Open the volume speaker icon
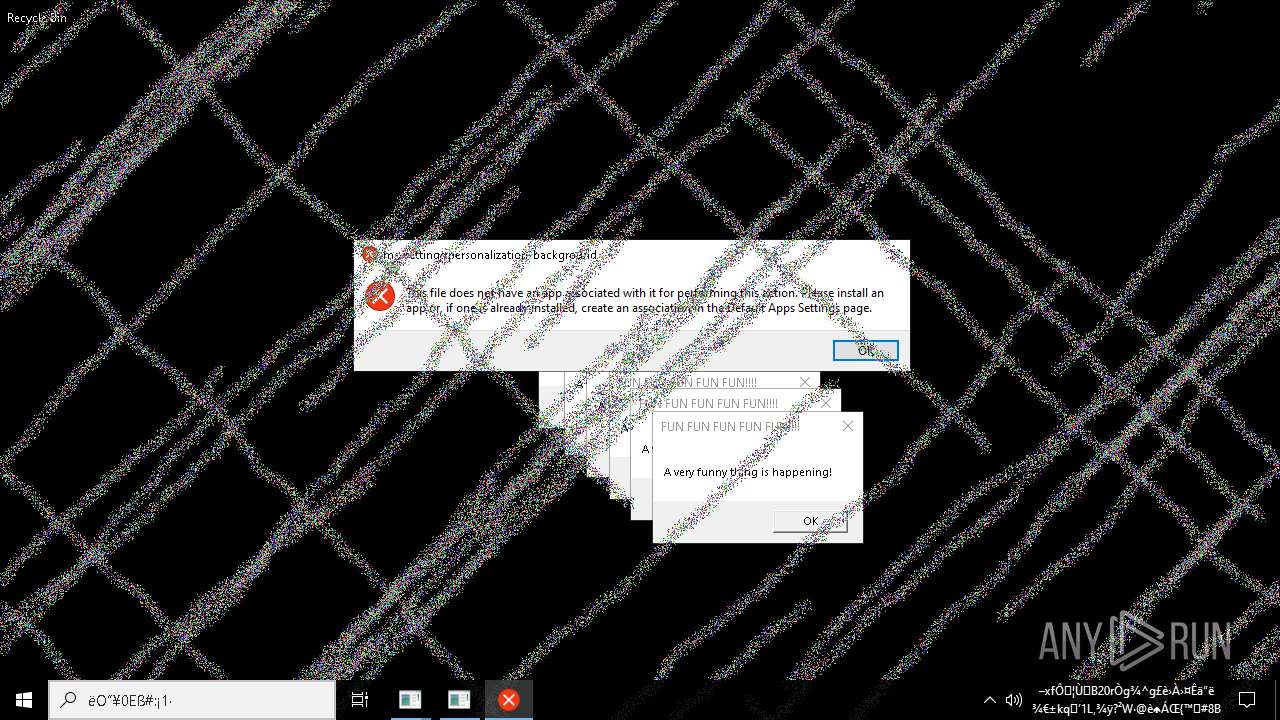Screen dimensions: 1280x720 coord(1013,700)
